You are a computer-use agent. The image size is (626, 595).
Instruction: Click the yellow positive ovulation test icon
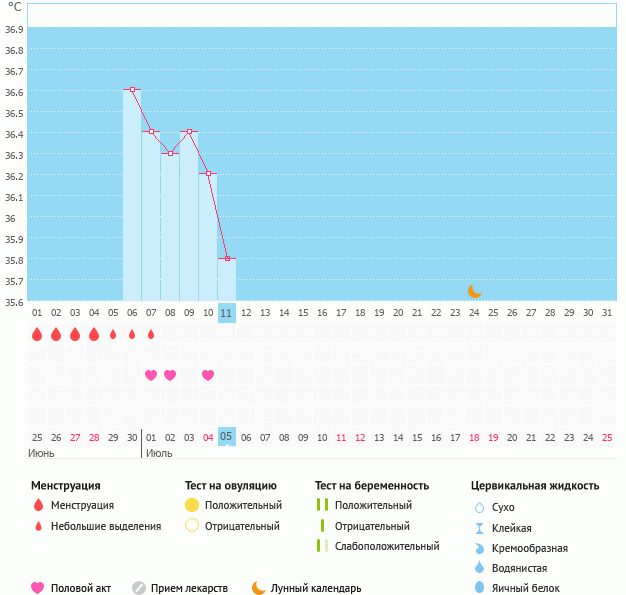(192, 505)
